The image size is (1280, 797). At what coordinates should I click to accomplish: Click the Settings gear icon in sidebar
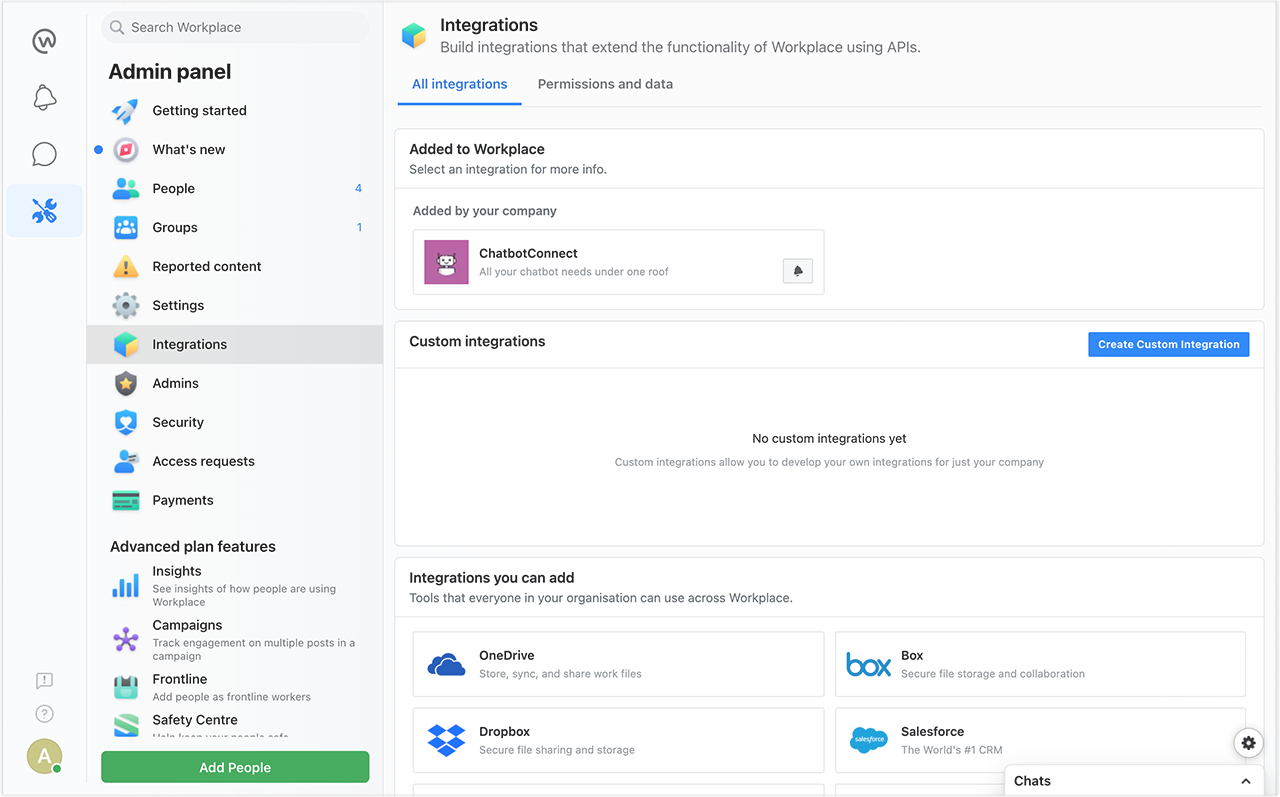(x=126, y=306)
